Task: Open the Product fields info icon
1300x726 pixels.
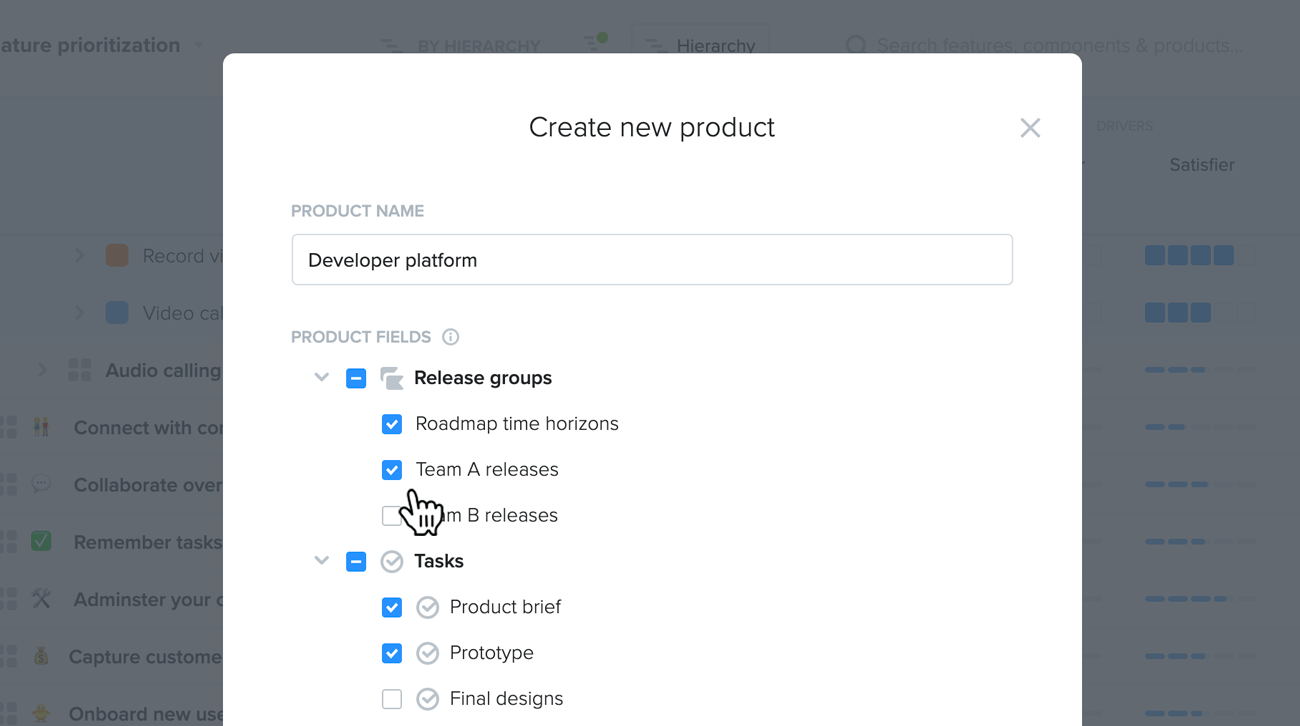Action: [451, 337]
